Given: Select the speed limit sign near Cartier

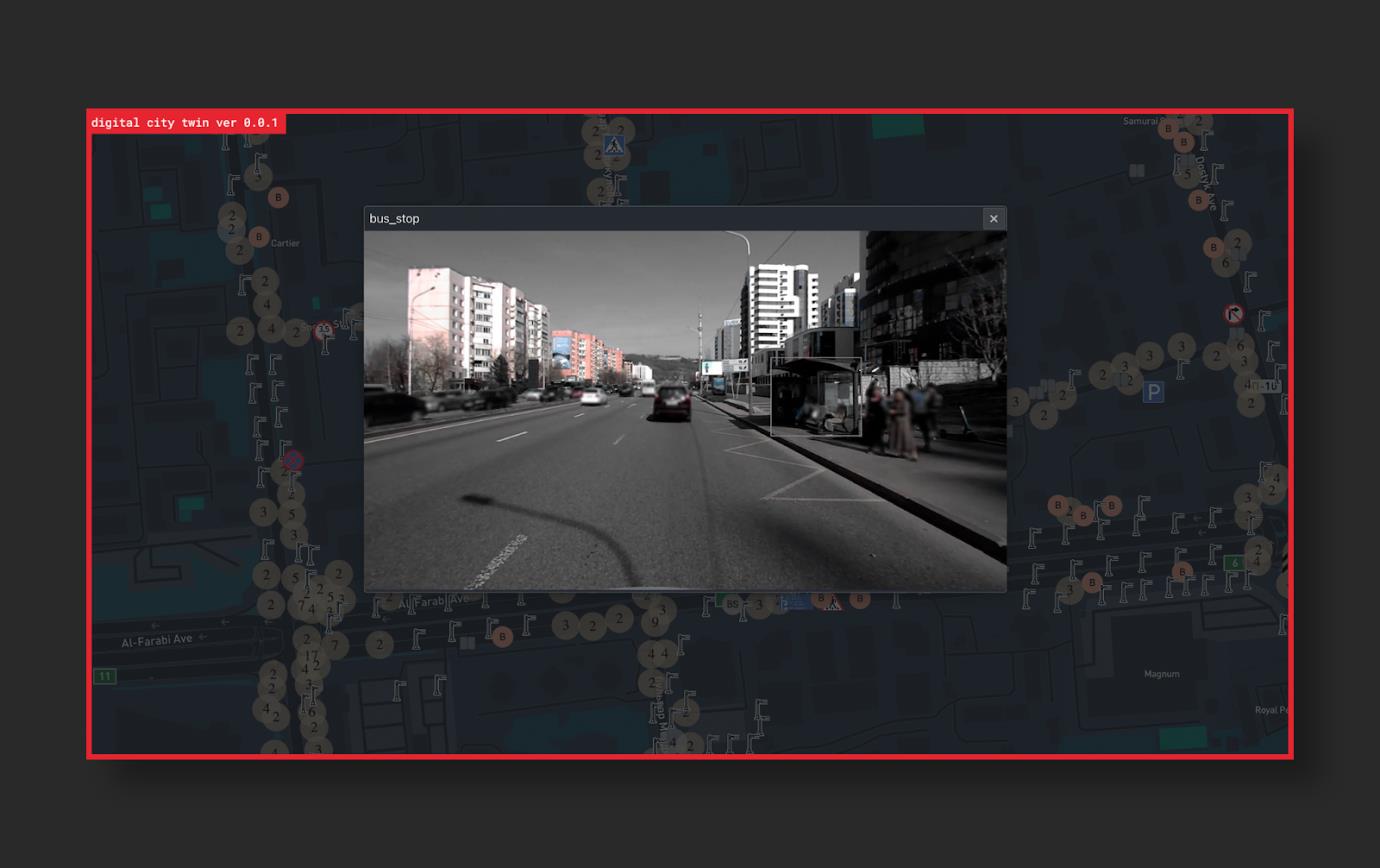Looking at the screenshot, I should pyautogui.click(x=323, y=330).
